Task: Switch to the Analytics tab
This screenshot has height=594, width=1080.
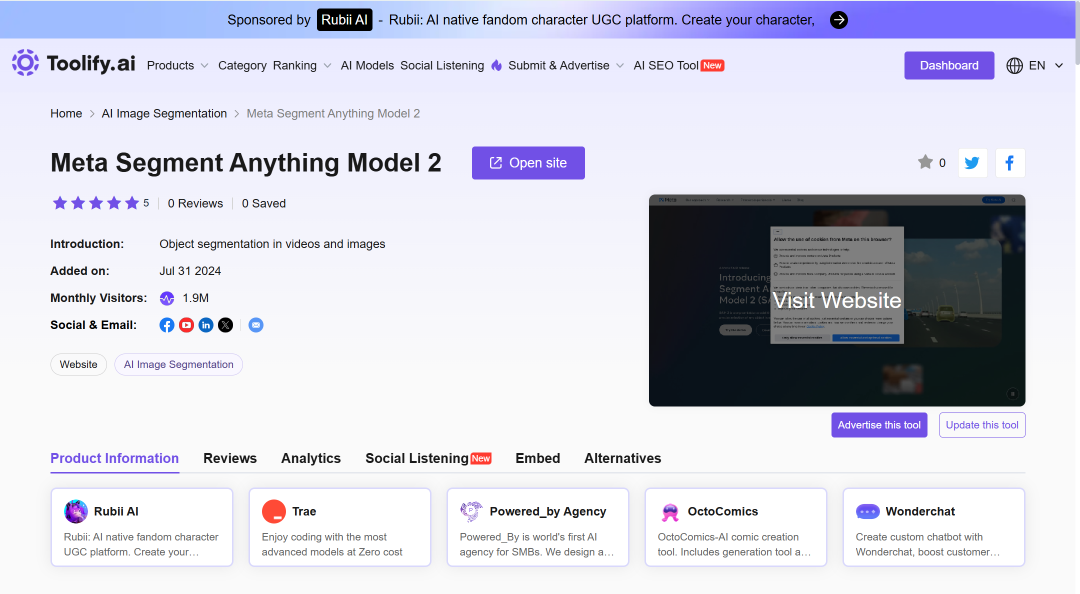Action: (x=311, y=458)
